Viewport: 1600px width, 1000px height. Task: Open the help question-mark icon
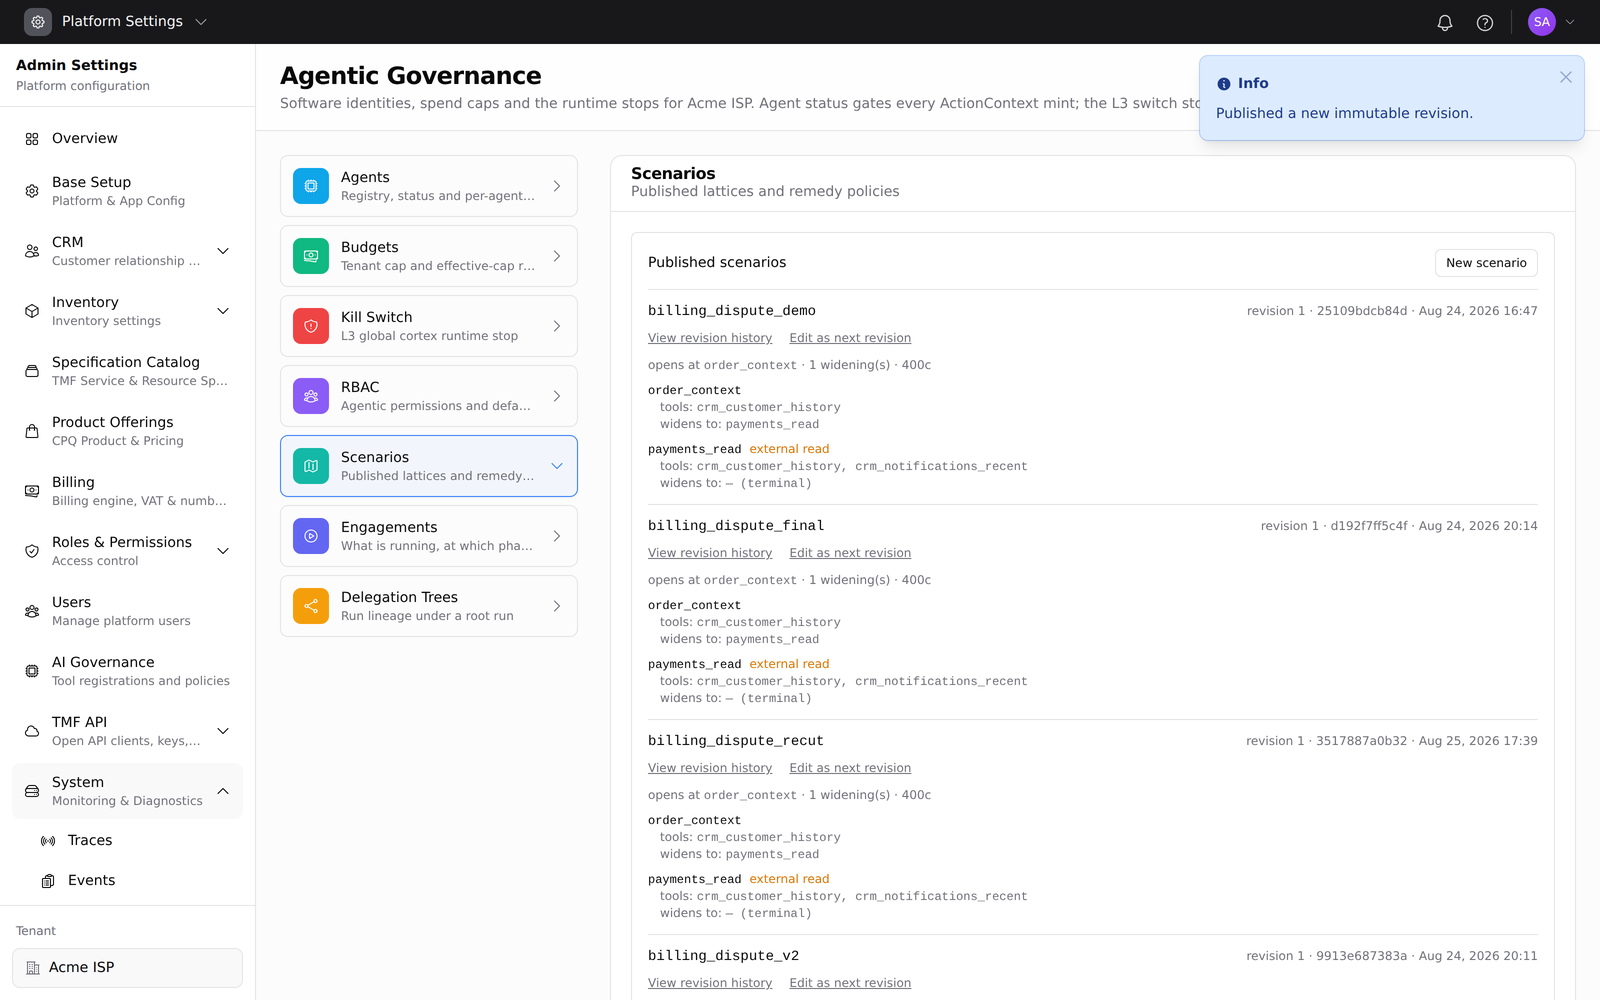click(x=1485, y=22)
